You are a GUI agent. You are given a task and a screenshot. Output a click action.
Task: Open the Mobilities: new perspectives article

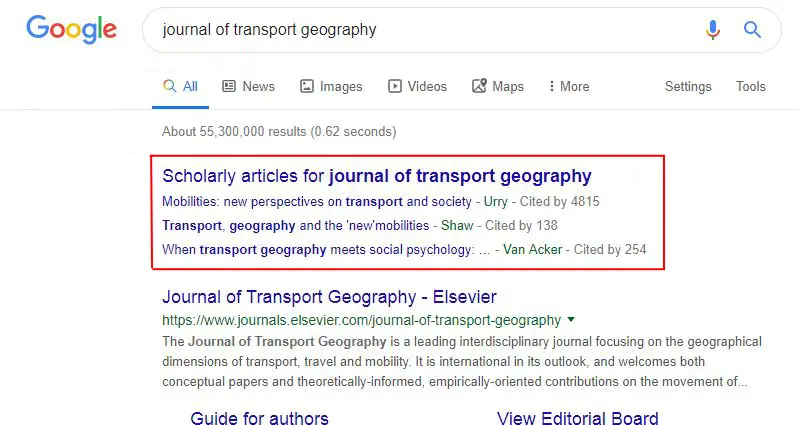(316, 202)
